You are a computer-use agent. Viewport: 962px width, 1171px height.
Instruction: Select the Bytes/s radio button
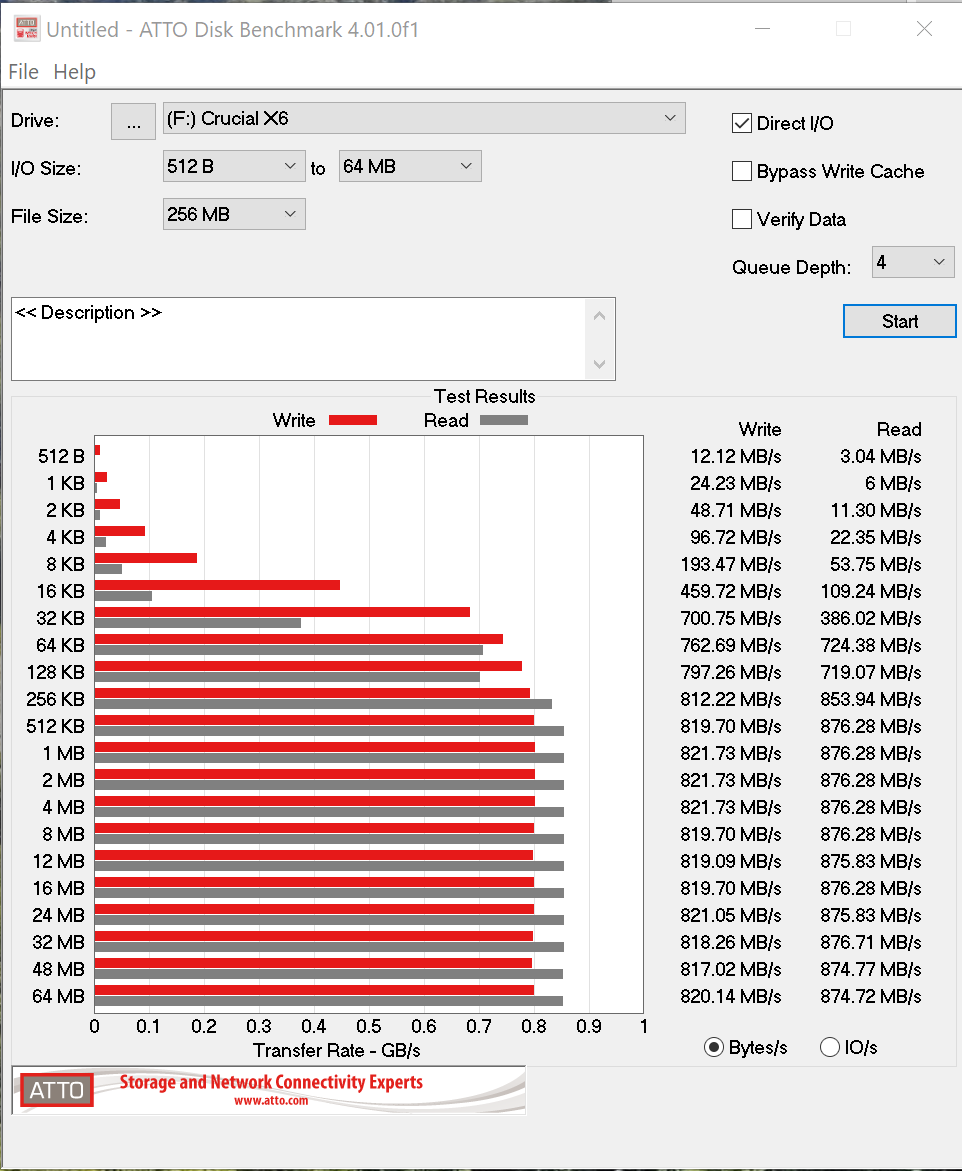click(714, 1047)
